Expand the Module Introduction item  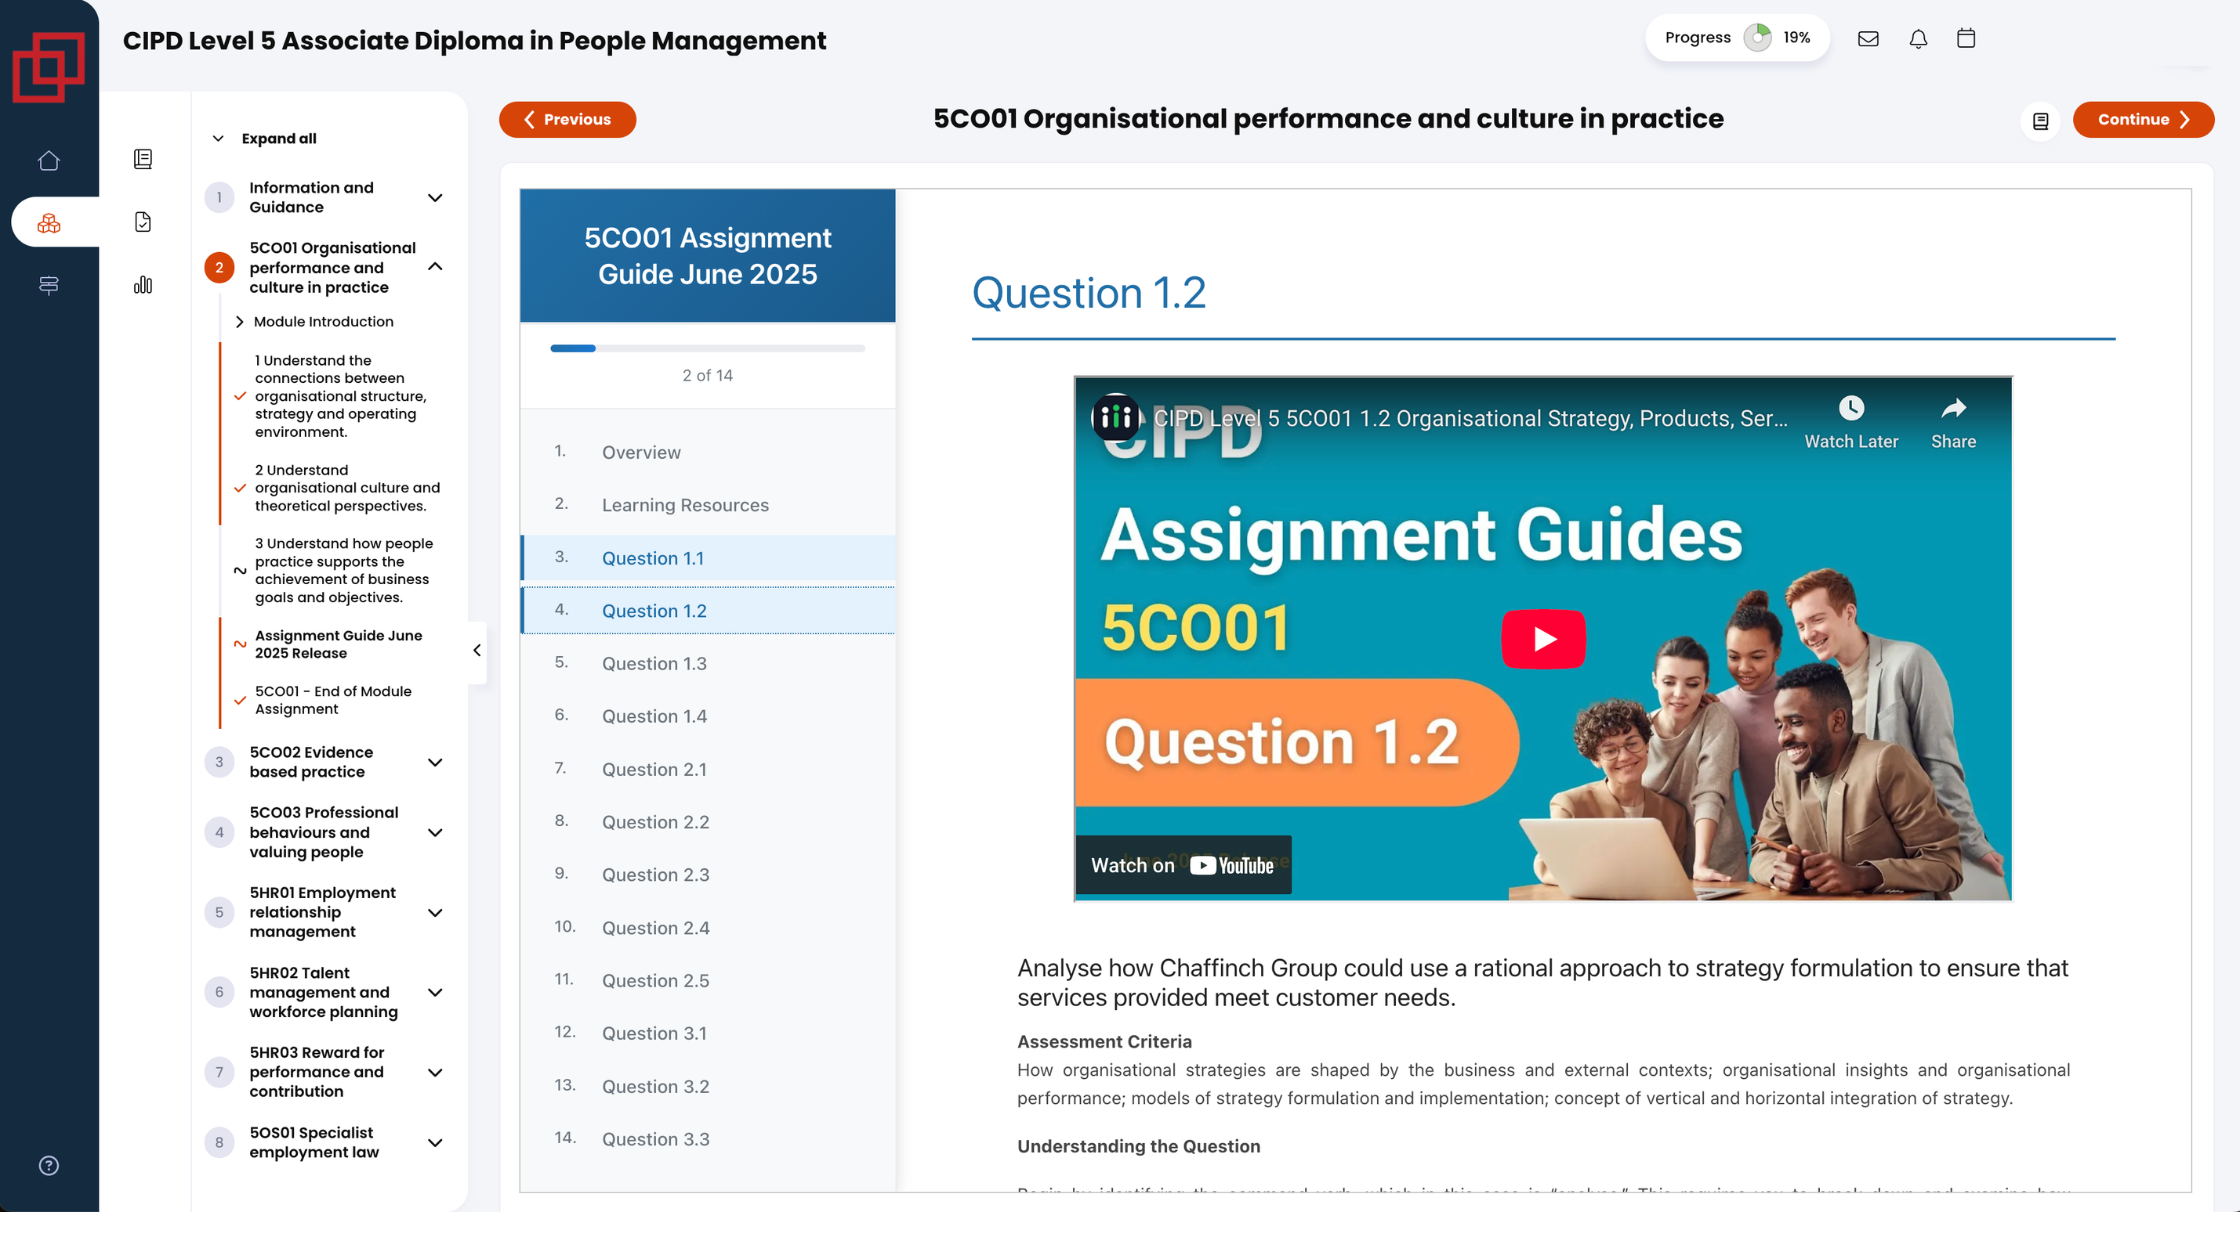[240, 321]
